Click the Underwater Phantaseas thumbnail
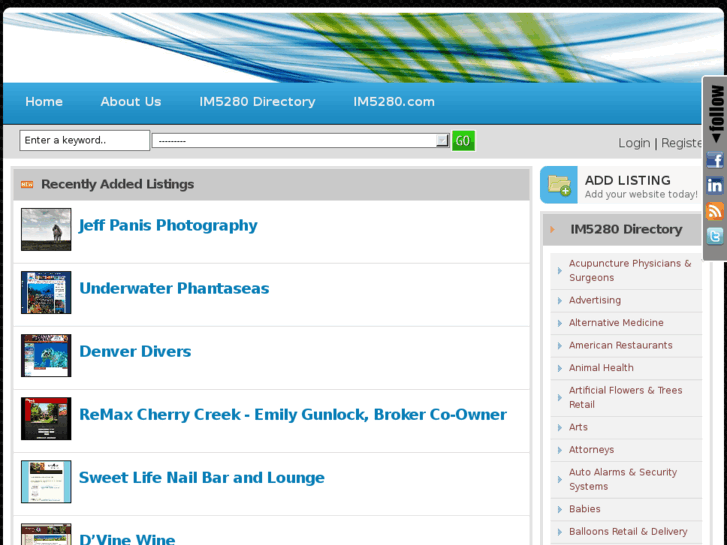727x545 pixels. (x=46, y=292)
